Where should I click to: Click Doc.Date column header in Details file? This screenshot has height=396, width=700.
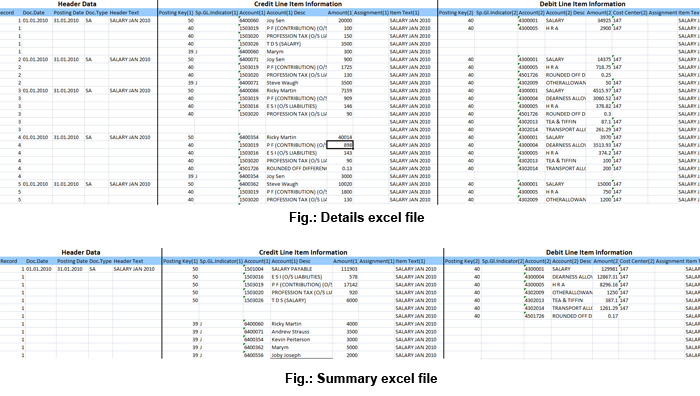click(x=33, y=13)
